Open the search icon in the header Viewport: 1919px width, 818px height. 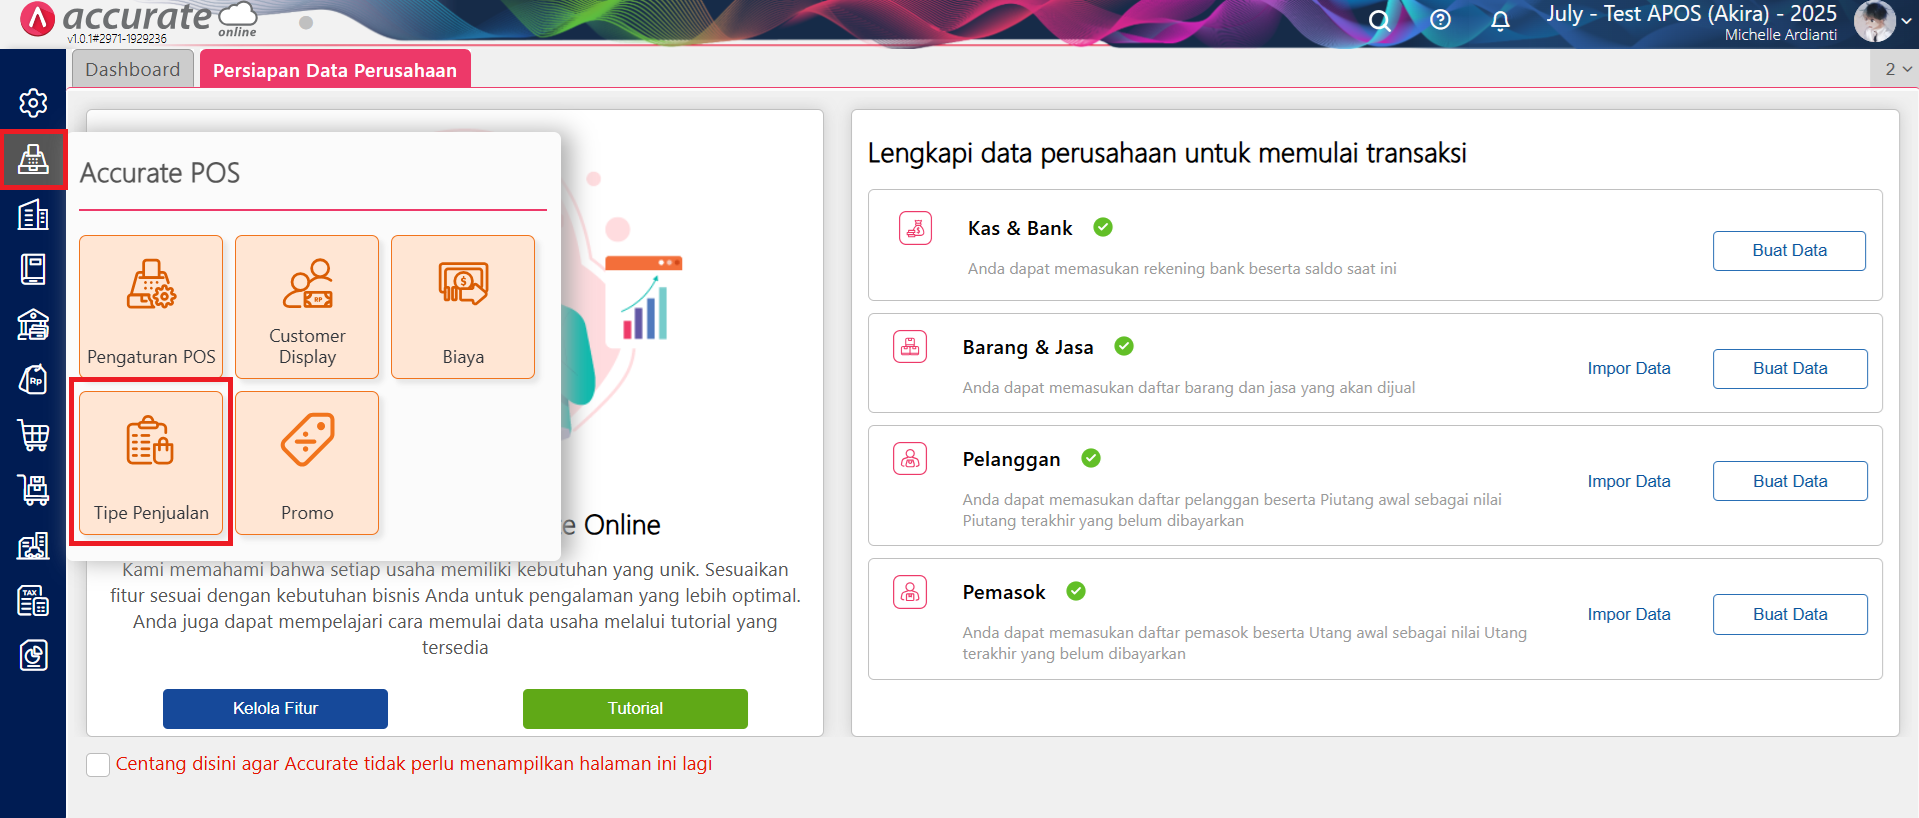pos(1379,21)
